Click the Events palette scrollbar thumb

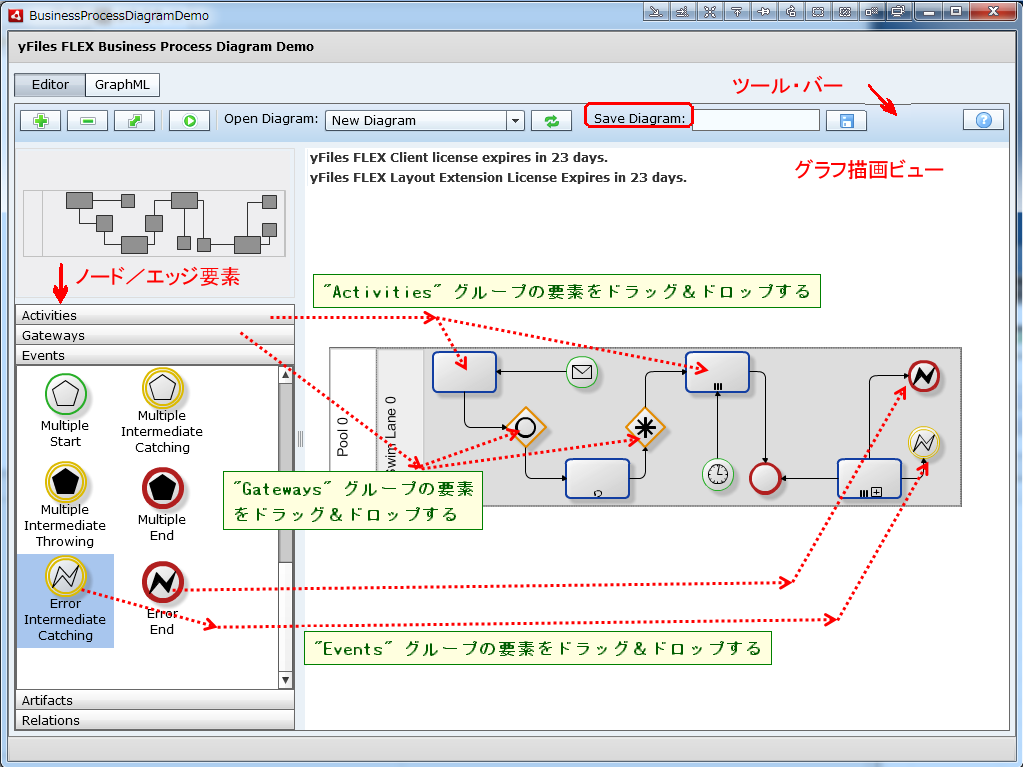point(285,472)
